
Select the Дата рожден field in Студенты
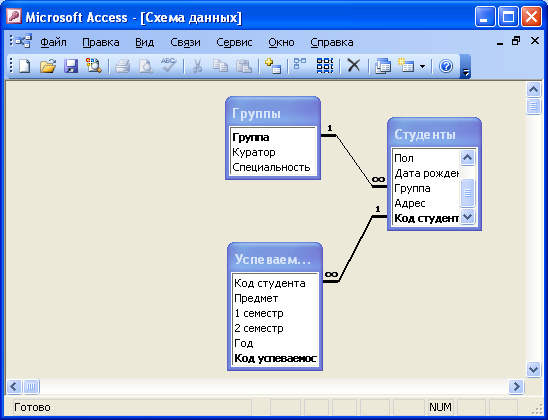coord(426,173)
